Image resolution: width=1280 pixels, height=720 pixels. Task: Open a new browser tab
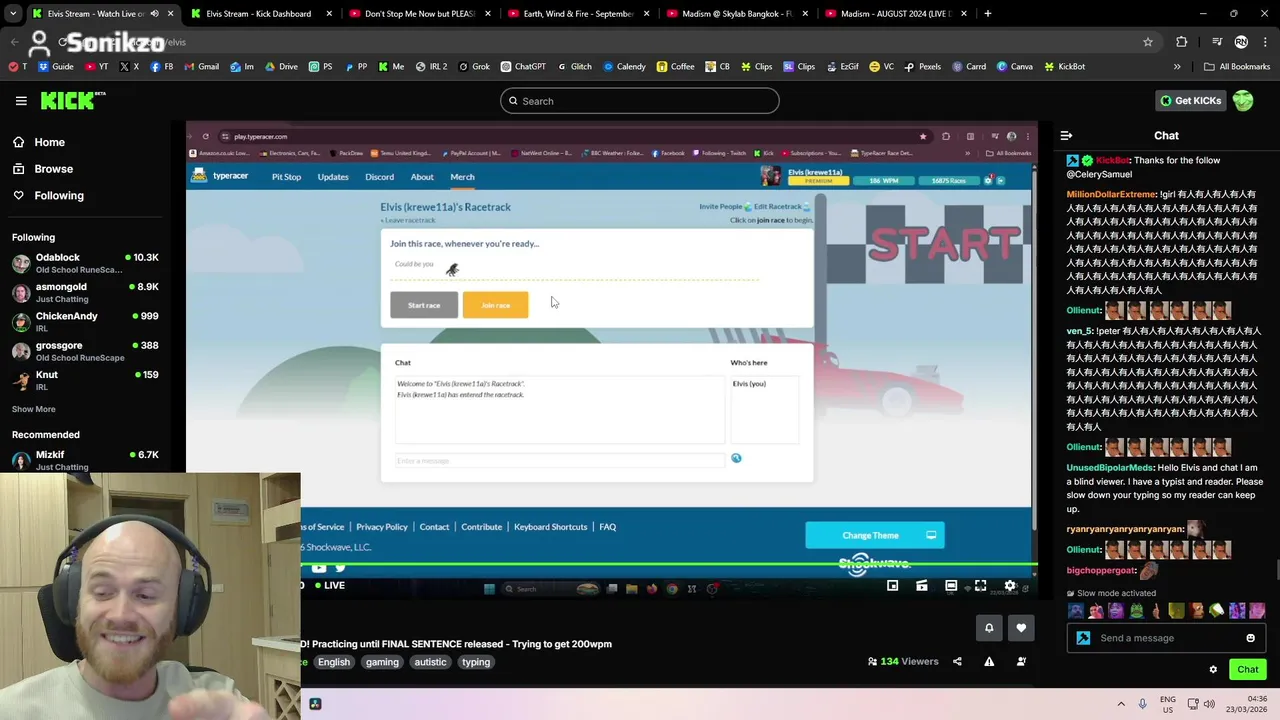987,14
